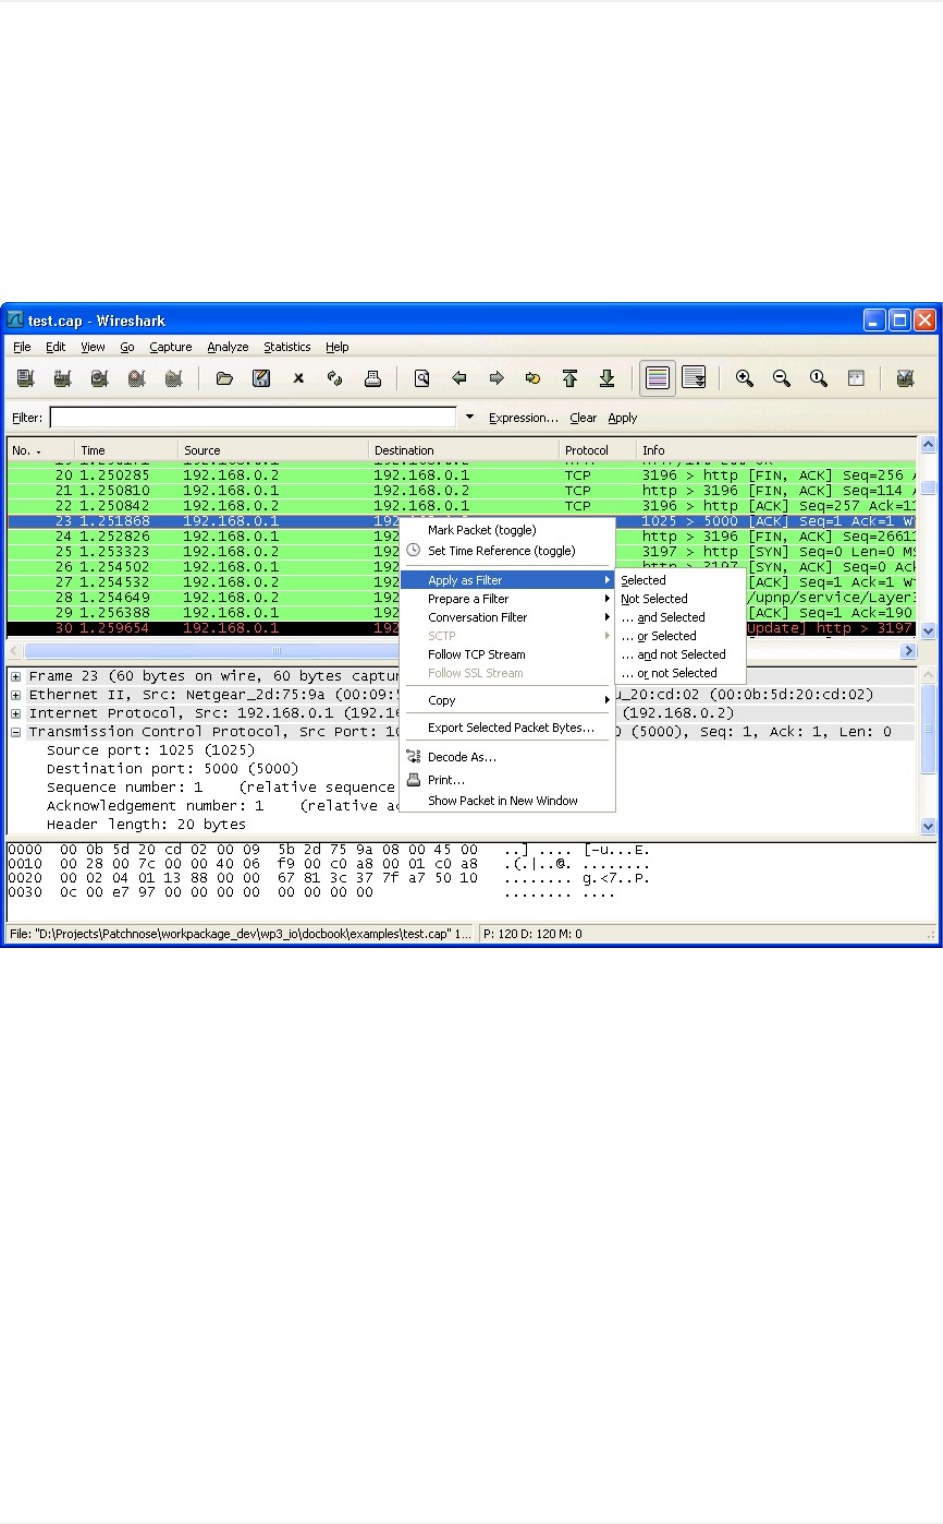Open the Capture menu
The image size is (943, 1524).
tap(171, 347)
